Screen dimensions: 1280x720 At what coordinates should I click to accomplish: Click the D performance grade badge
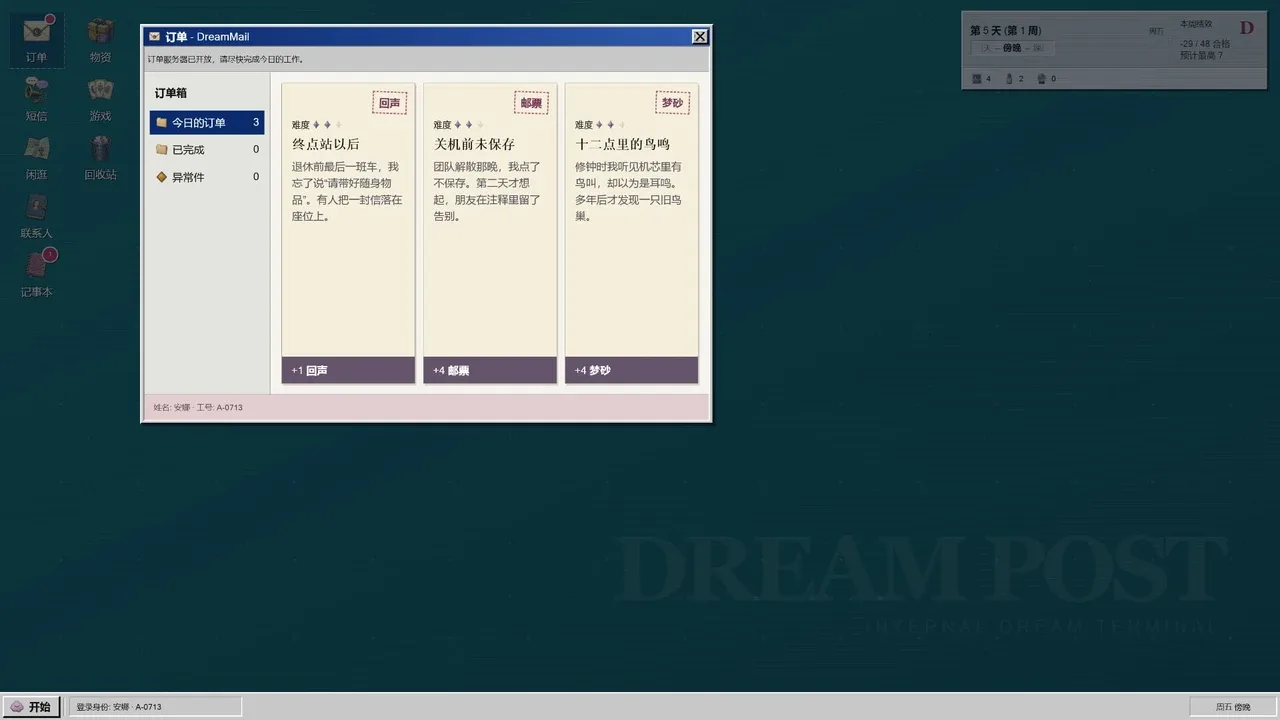(1247, 28)
